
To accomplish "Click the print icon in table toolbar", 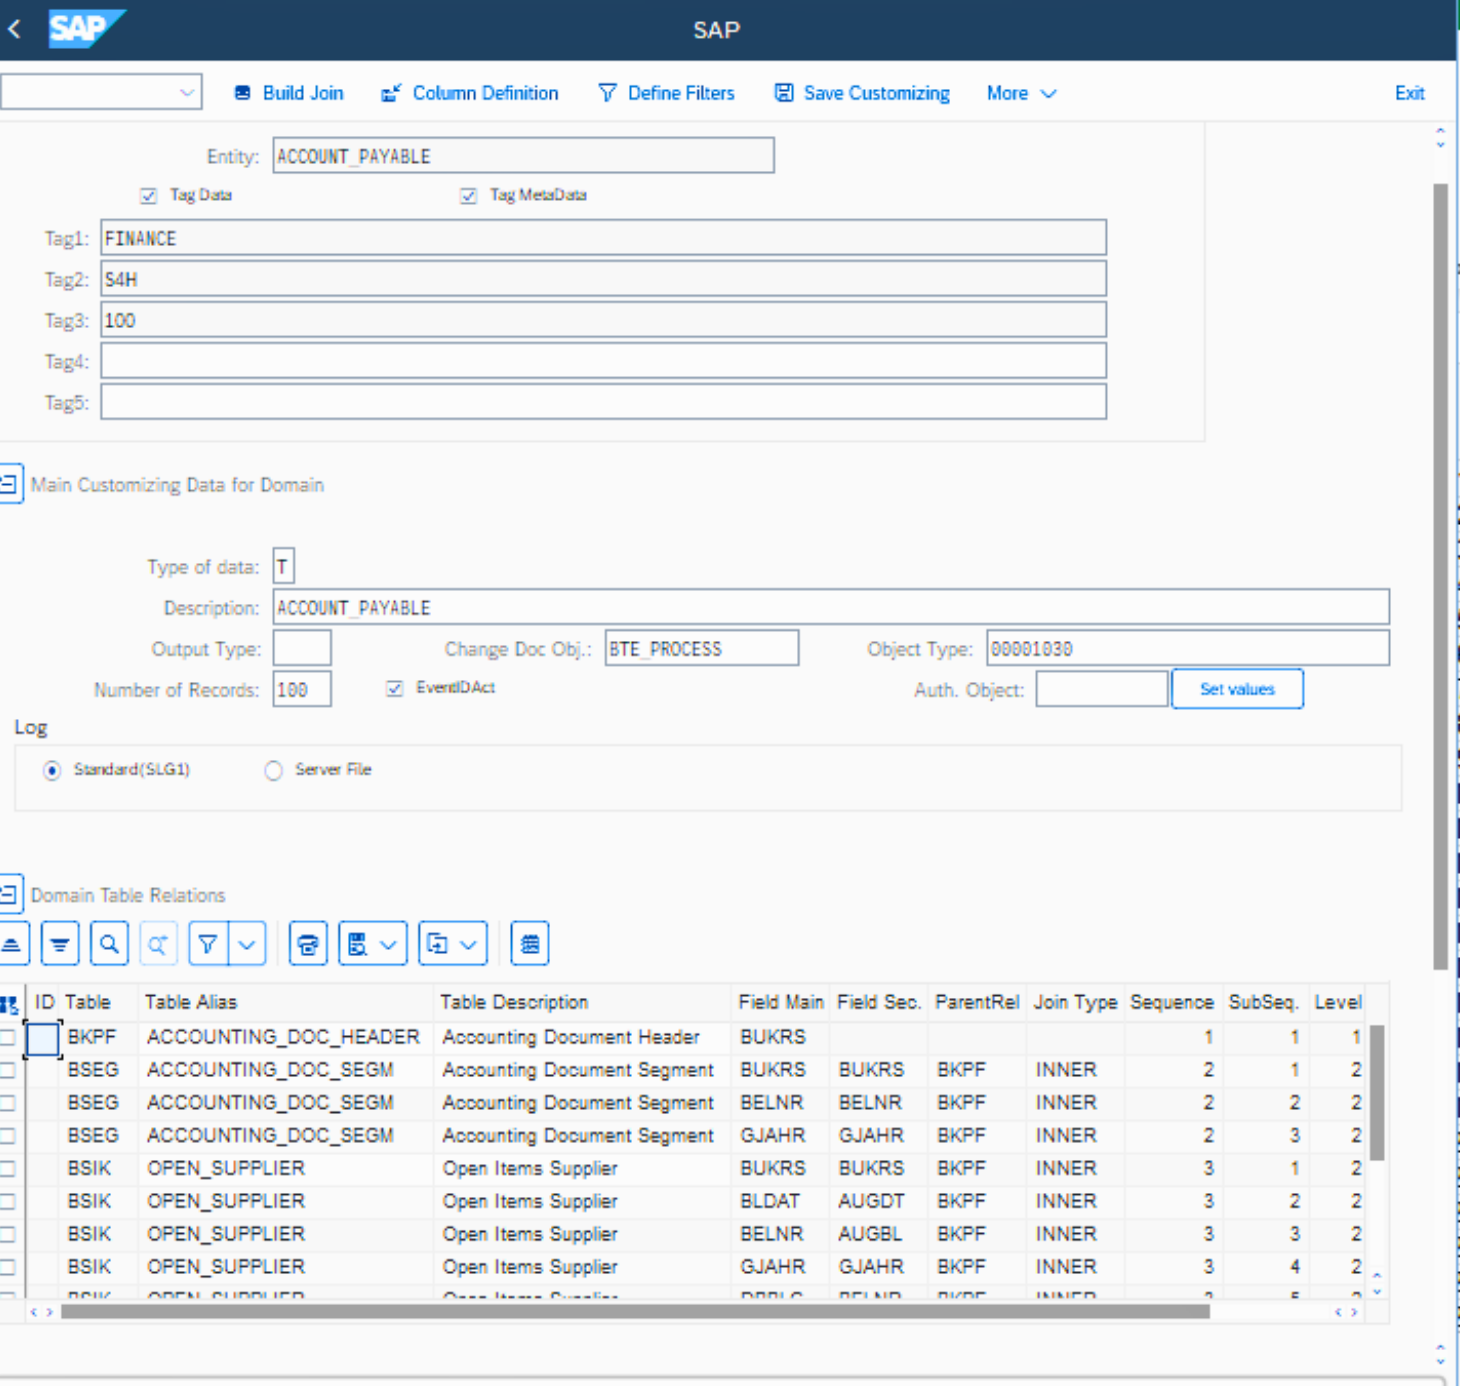I will pyautogui.click(x=308, y=944).
